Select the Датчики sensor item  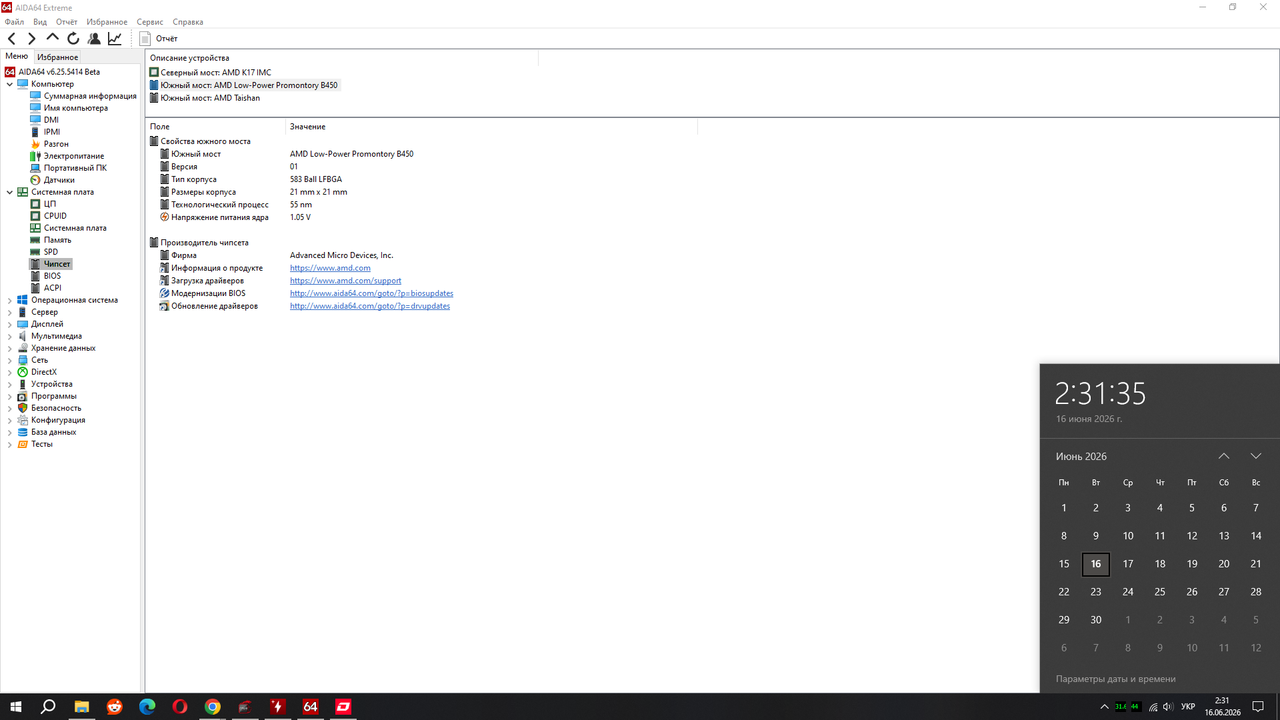pyautogui.click(x=59, y=180)
